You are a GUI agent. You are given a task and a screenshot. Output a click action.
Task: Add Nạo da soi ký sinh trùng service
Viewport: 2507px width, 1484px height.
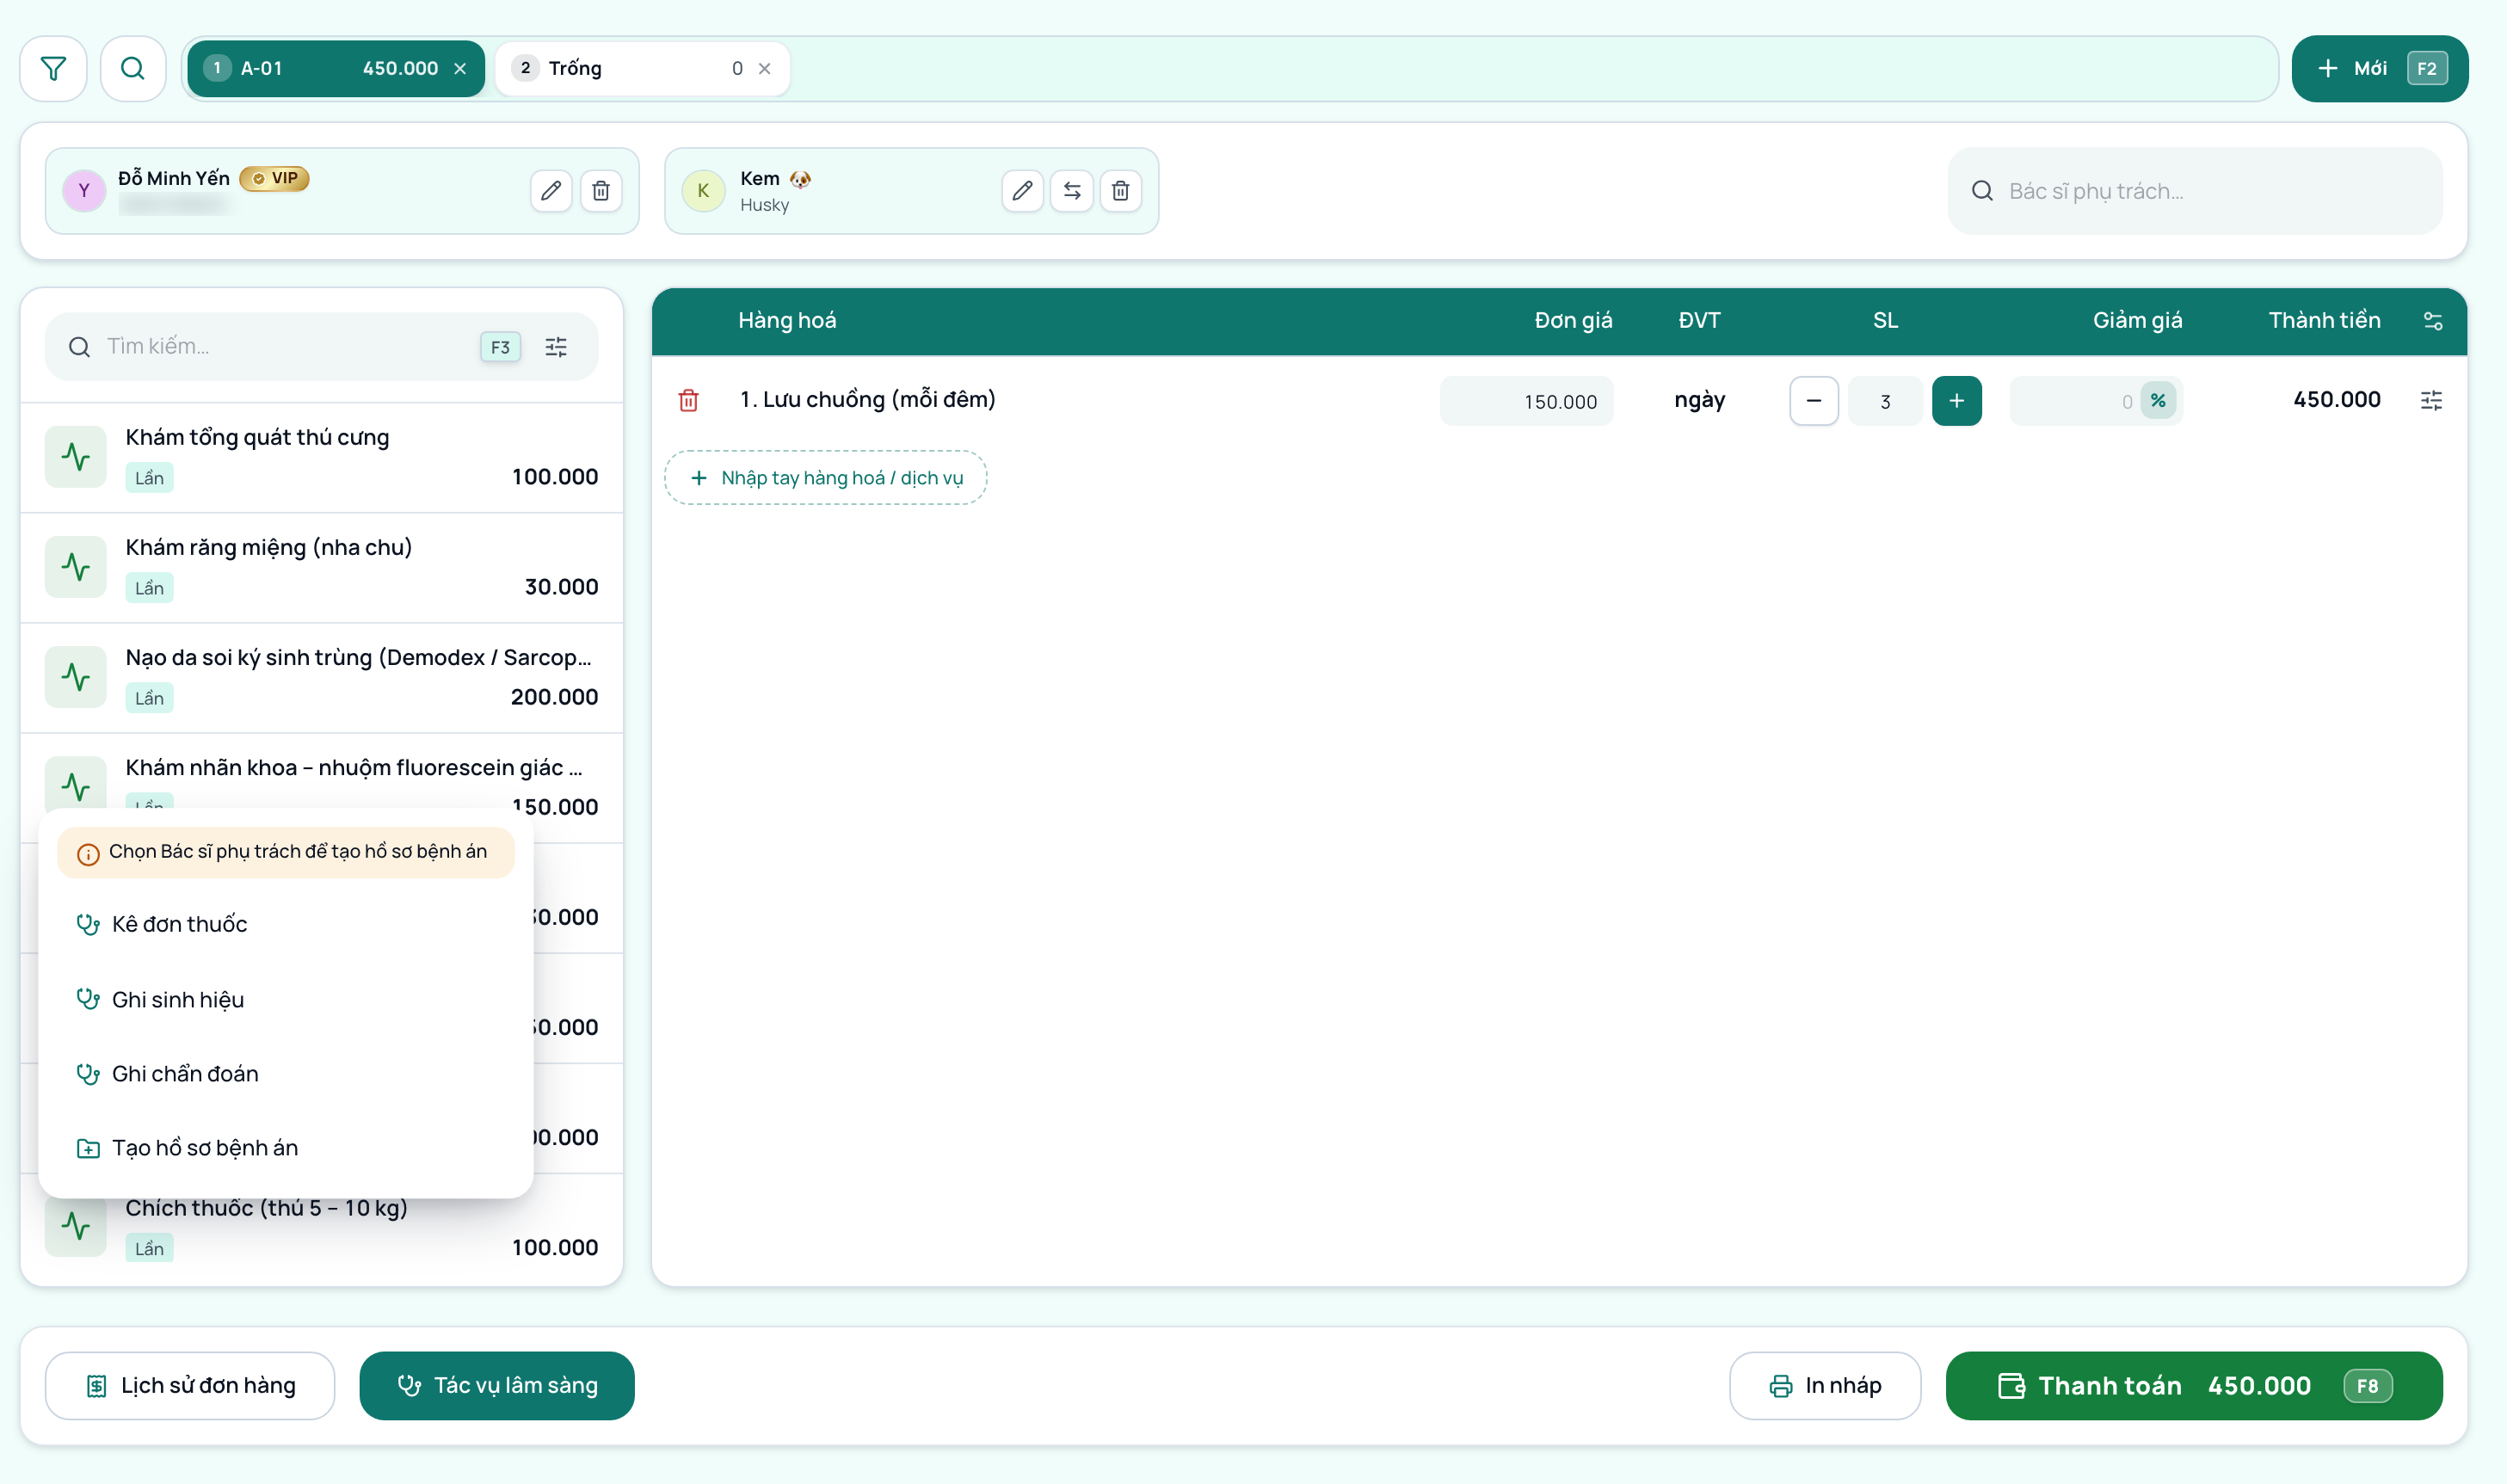click(x=321, y=677)
